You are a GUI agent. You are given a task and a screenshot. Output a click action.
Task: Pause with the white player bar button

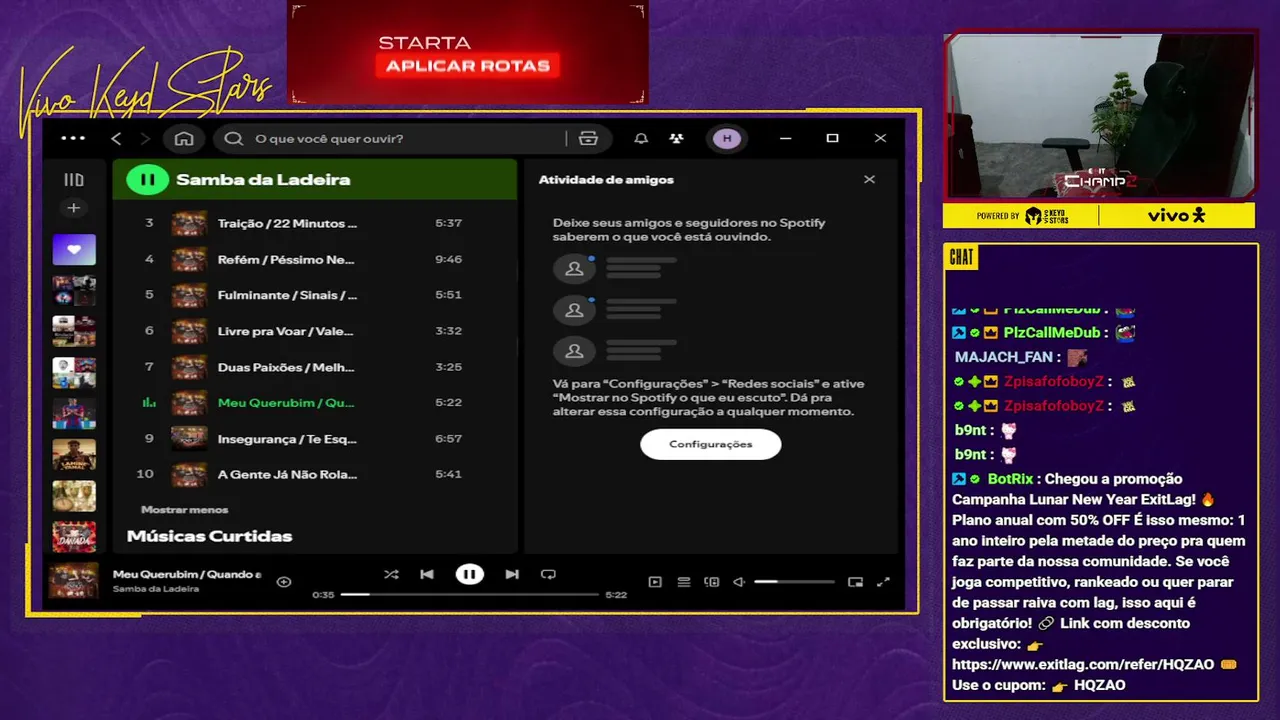pyautogui.click(x=469, y=574)
